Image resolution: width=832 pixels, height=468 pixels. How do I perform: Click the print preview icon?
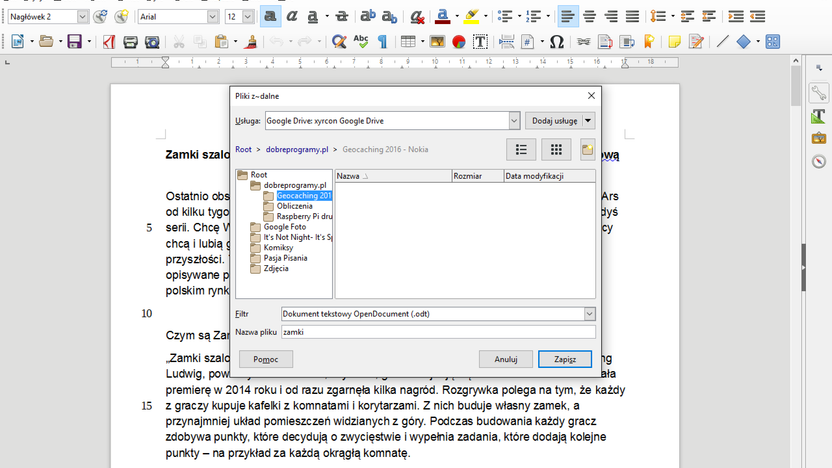[152, 41]
